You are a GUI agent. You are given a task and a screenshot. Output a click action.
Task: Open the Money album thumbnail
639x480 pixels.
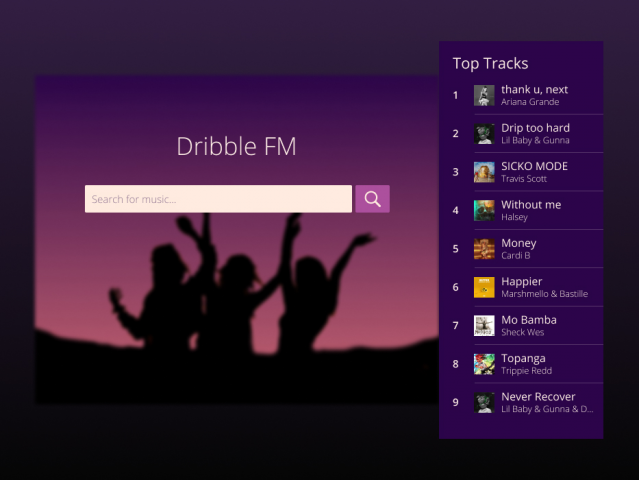pos(484,249)
